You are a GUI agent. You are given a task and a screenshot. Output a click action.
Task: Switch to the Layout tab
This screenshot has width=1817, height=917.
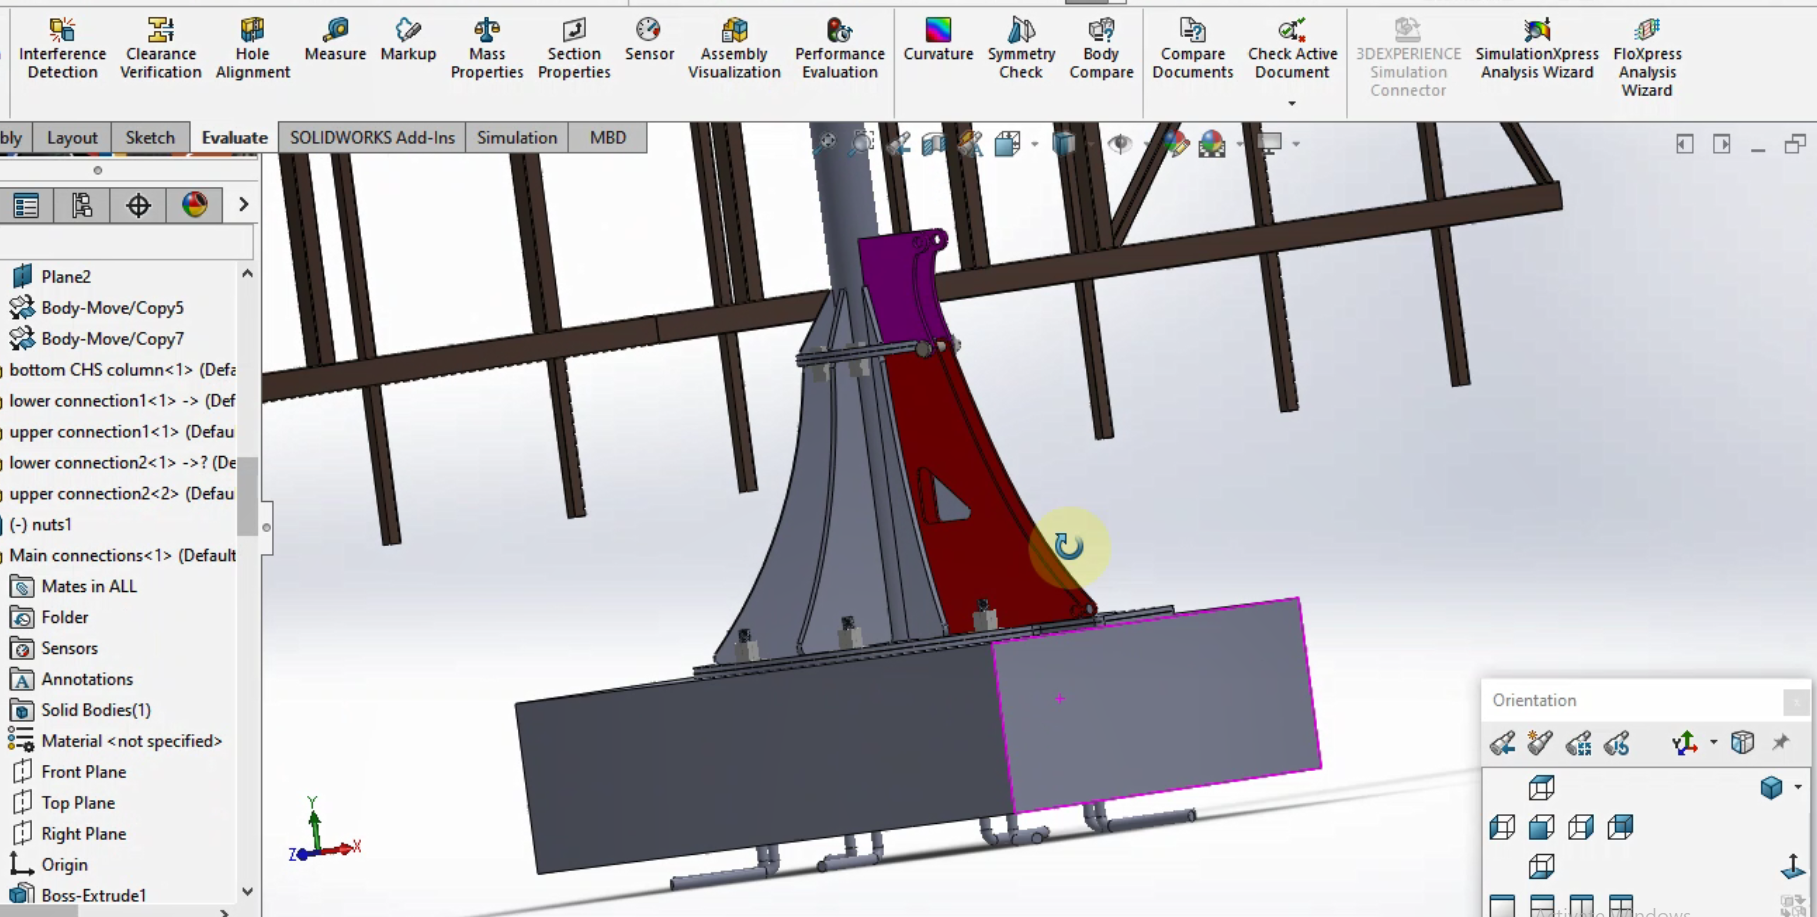72,138
